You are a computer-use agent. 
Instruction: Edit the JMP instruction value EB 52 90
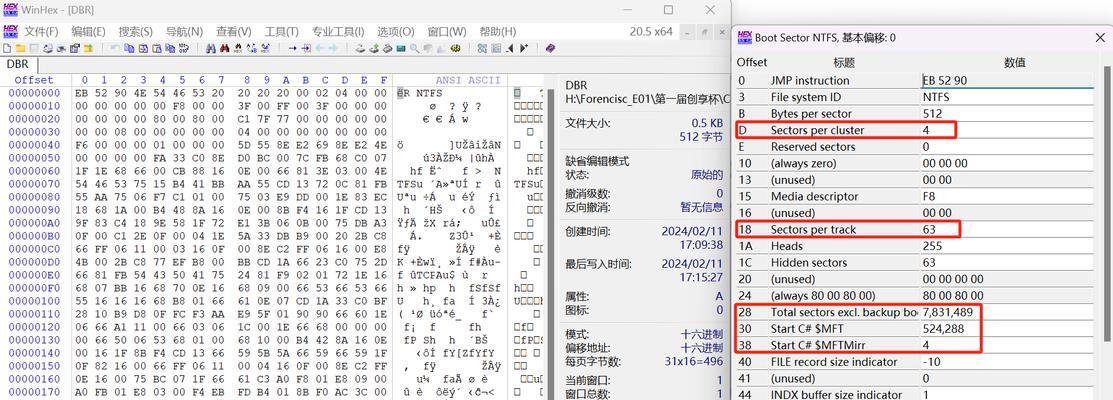(1007, 80)
